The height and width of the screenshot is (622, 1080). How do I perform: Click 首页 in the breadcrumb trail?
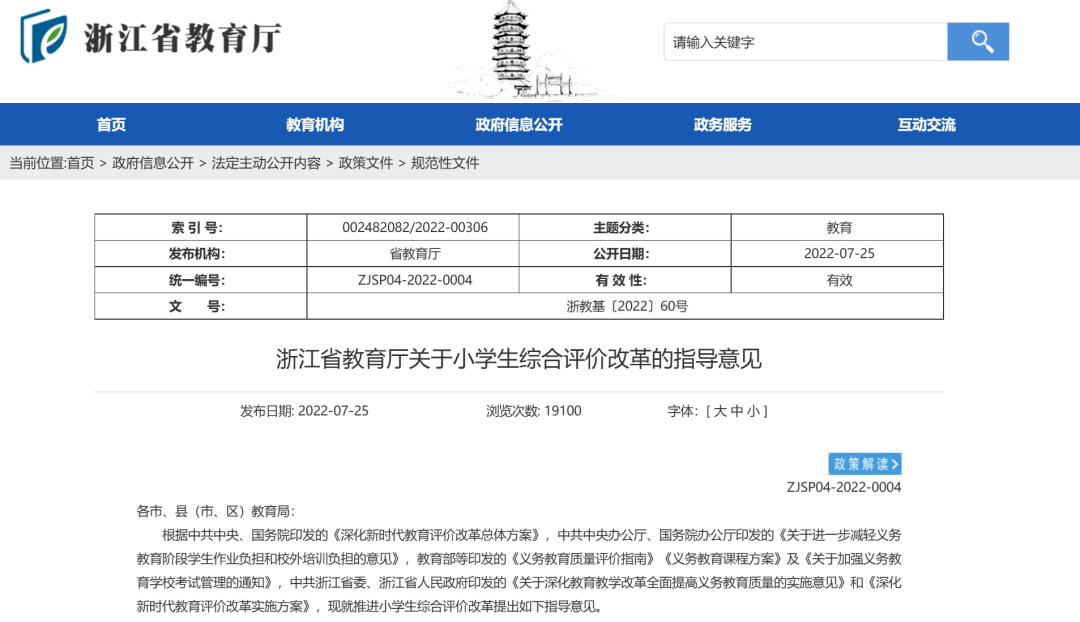80,163
